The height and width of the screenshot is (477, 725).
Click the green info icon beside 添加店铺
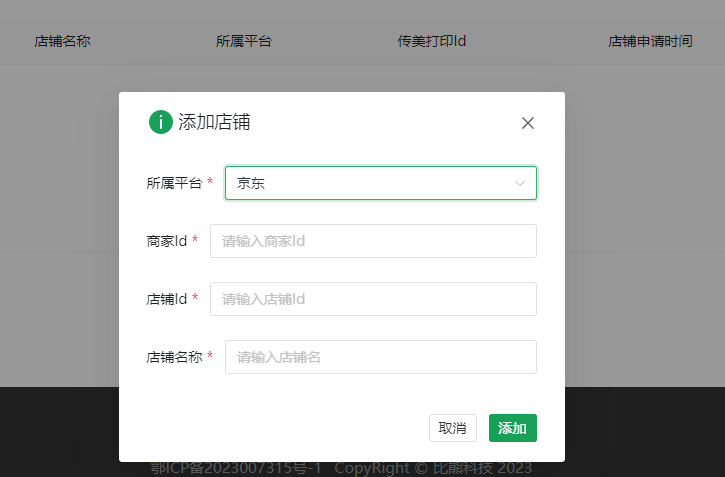click(160, 122)
